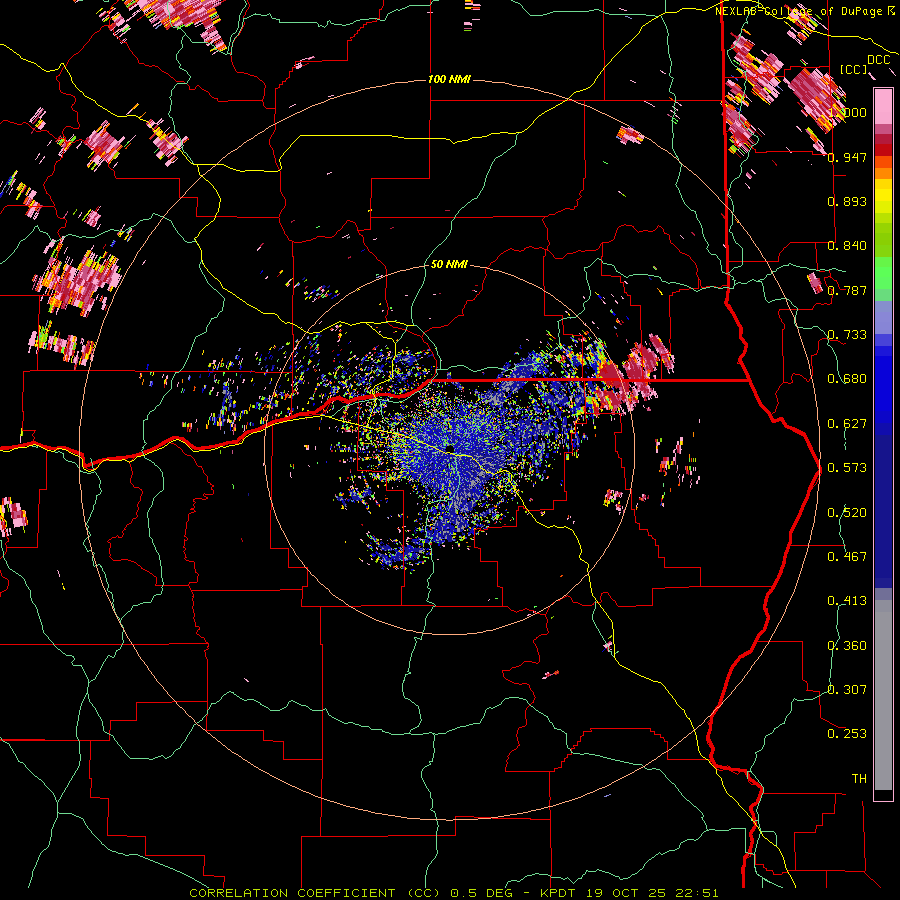Select the 0.360 scale value
Viewport: 900px width, 900px height.
point(847,646)
